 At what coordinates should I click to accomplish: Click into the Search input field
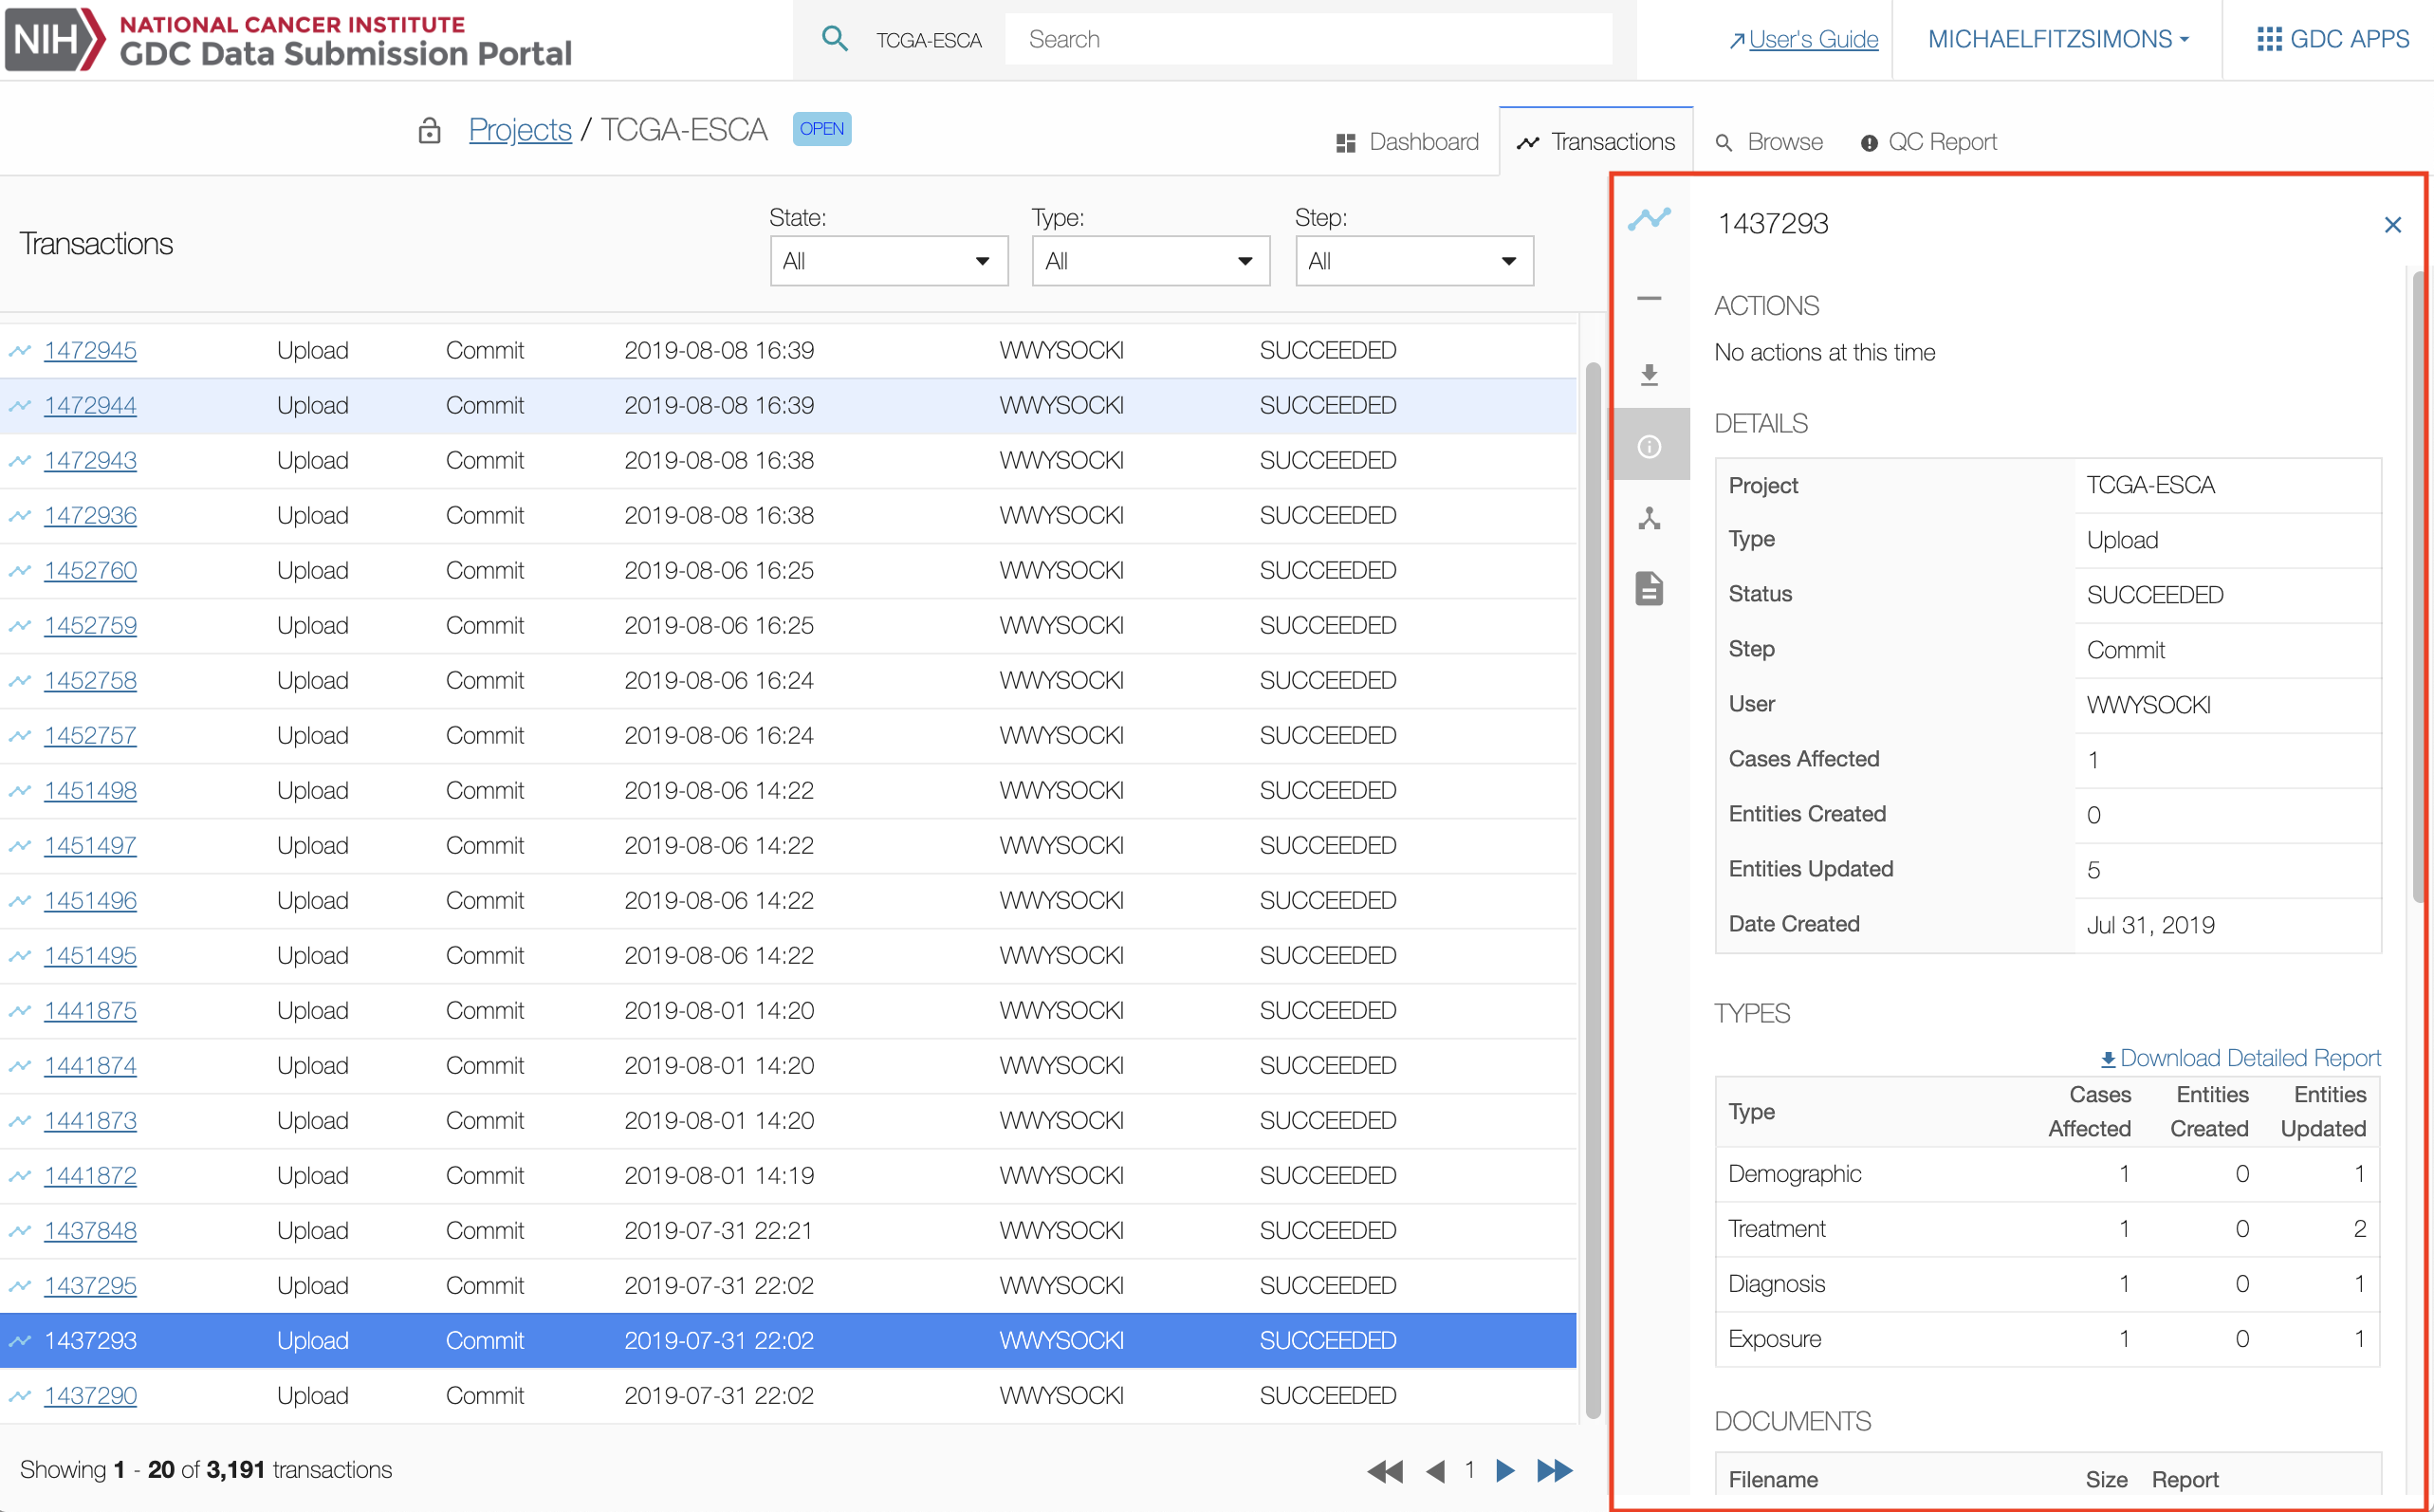point(1306,39)
